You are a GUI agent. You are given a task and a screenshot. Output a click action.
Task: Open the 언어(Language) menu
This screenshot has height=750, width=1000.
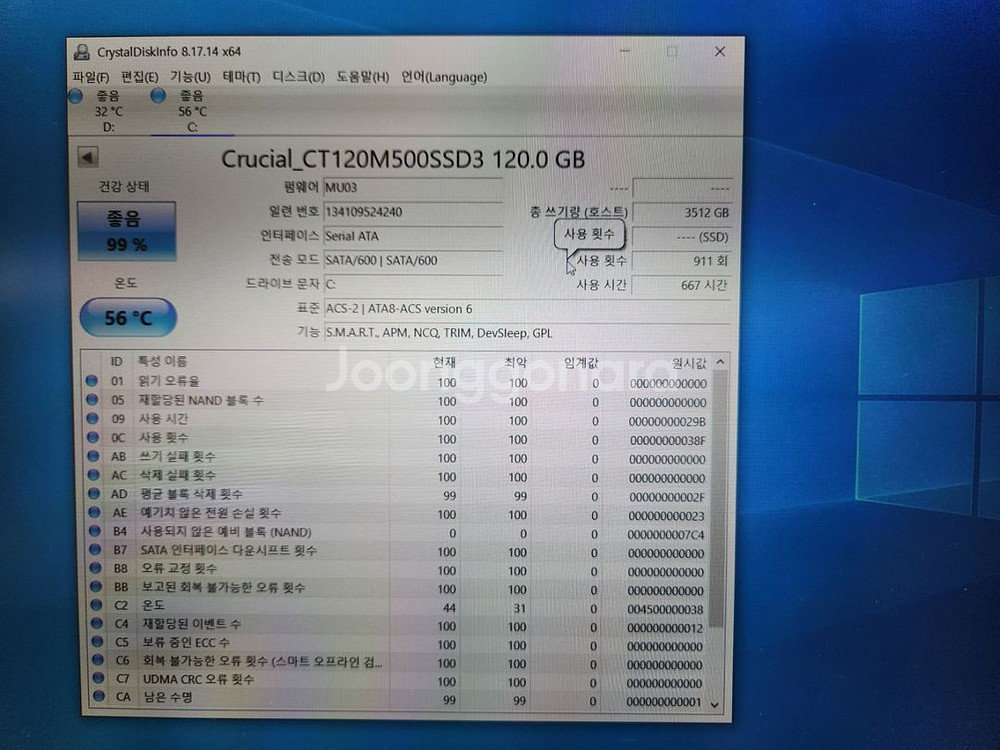click(x=444, y=77)
